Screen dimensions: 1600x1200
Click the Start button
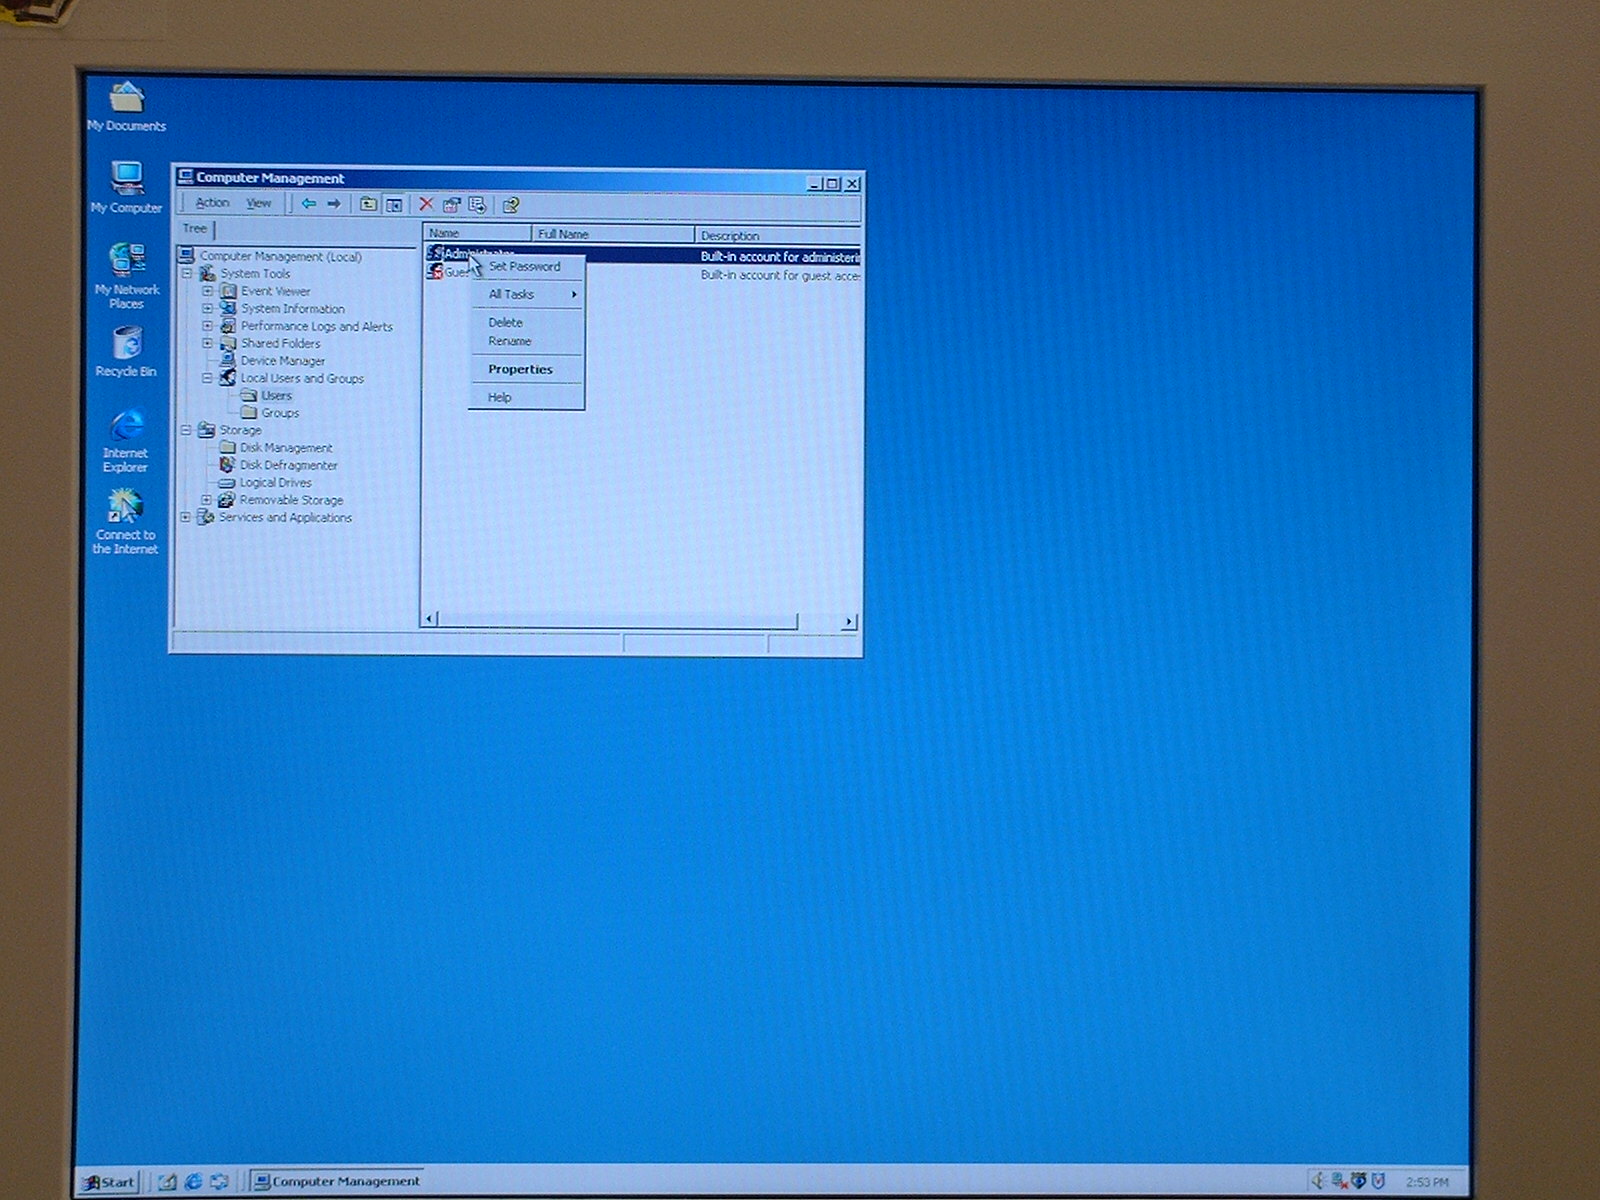tap(108, 1181)
